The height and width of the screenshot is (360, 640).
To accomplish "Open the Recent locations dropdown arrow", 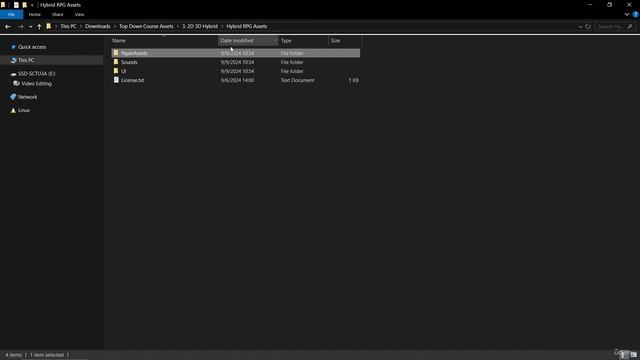I will 31,27.
